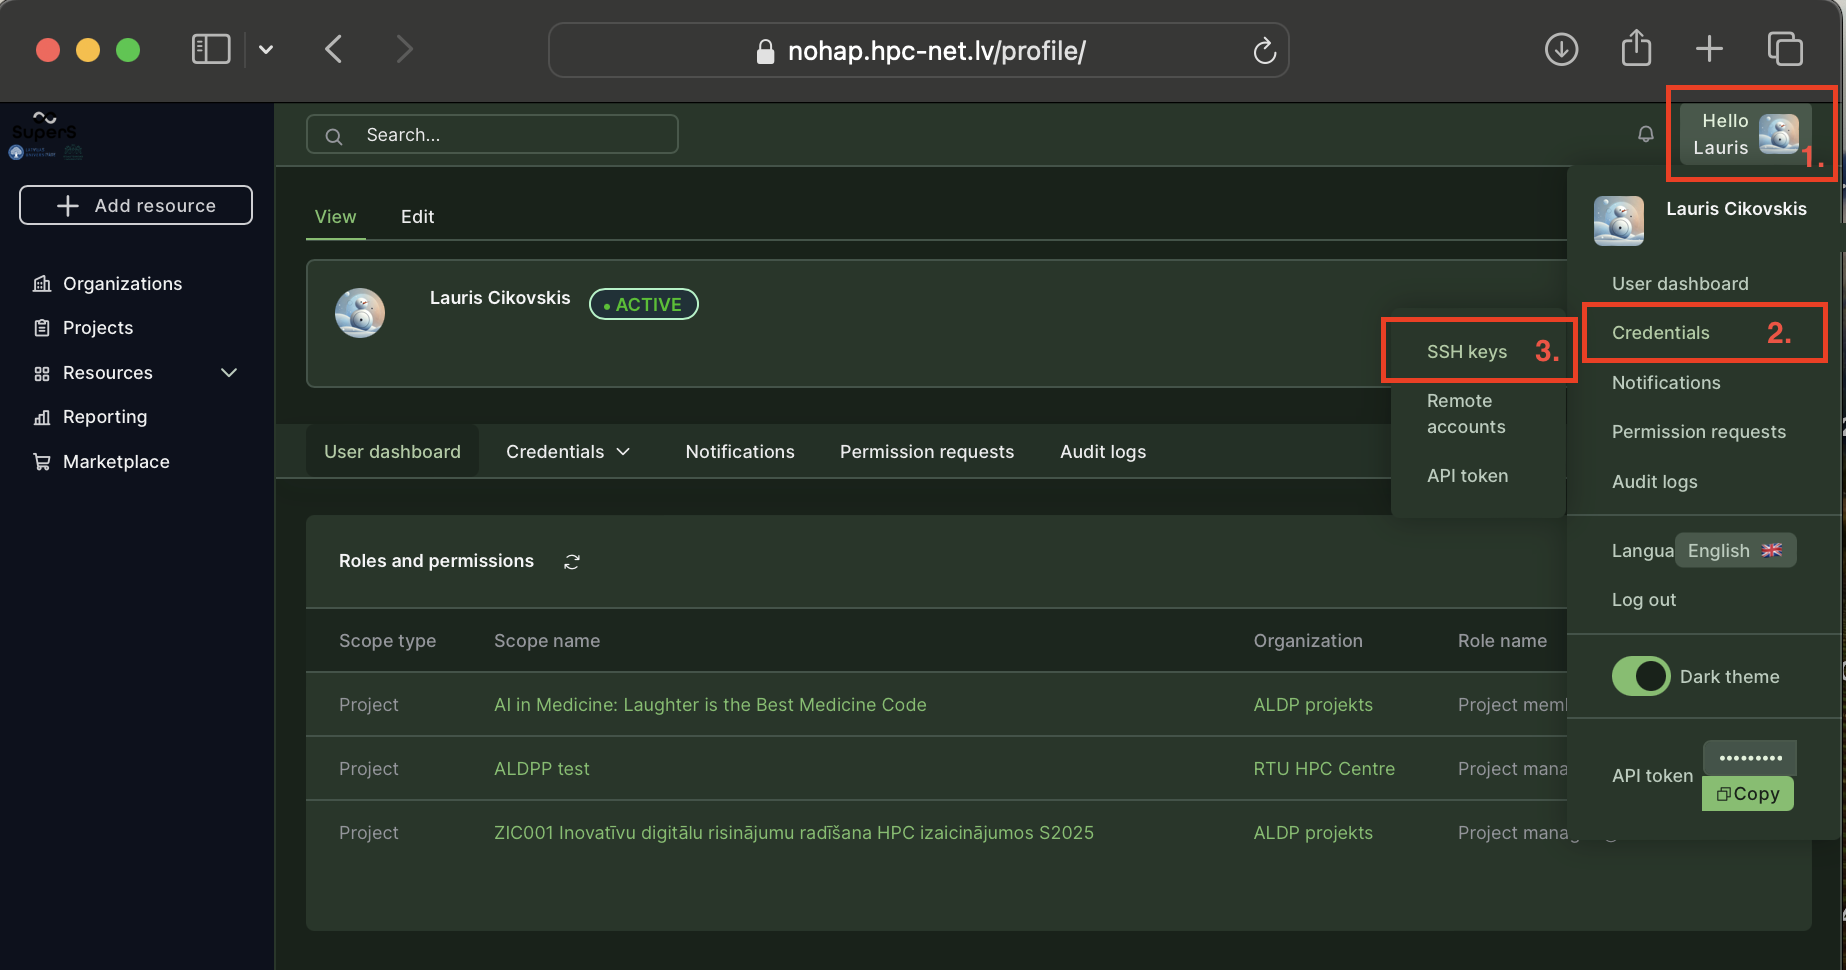1846x970 pixels.
Task: Expand the Resources sidebar section
Action: click(229, 373)
